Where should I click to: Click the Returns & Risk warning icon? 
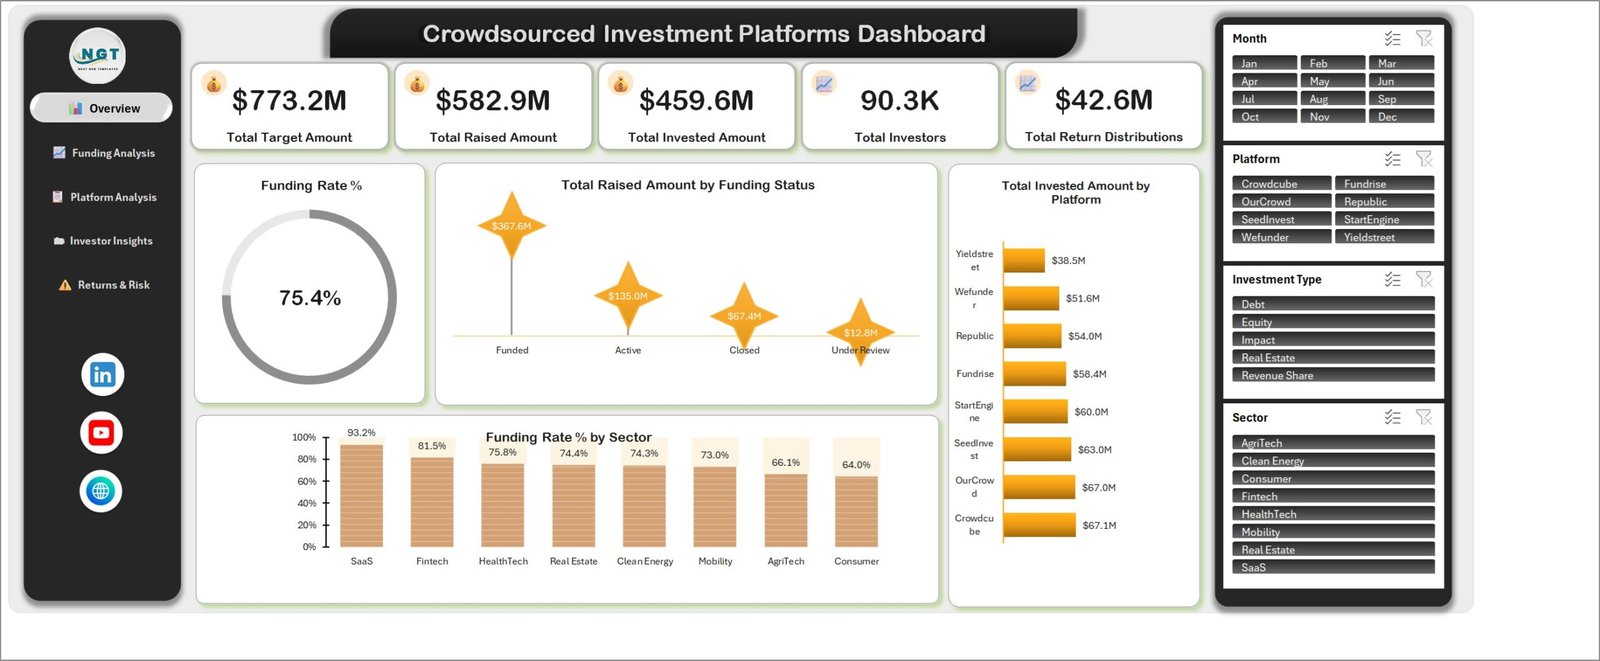tap(65, 285)
